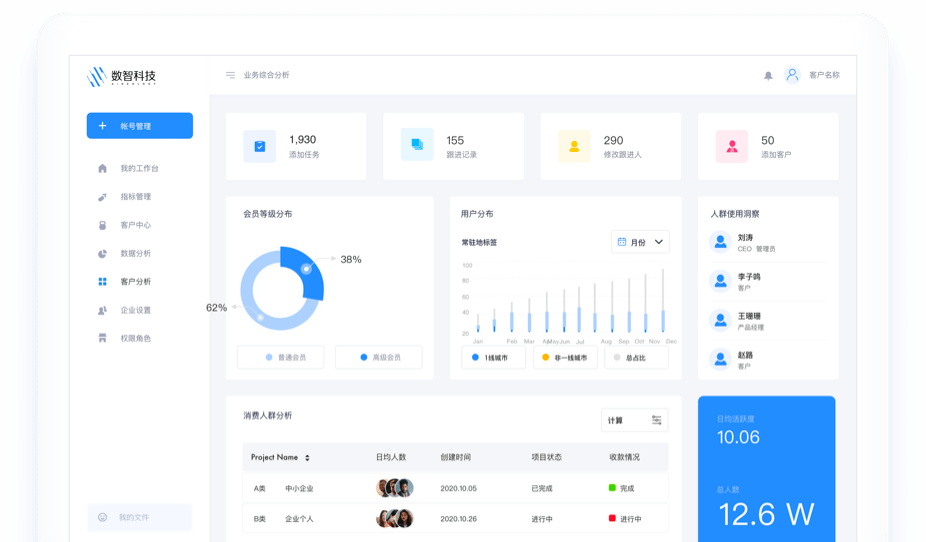Open notifications via the bell icon
Screen dimensions: 926x542
[x=768, y=76]
